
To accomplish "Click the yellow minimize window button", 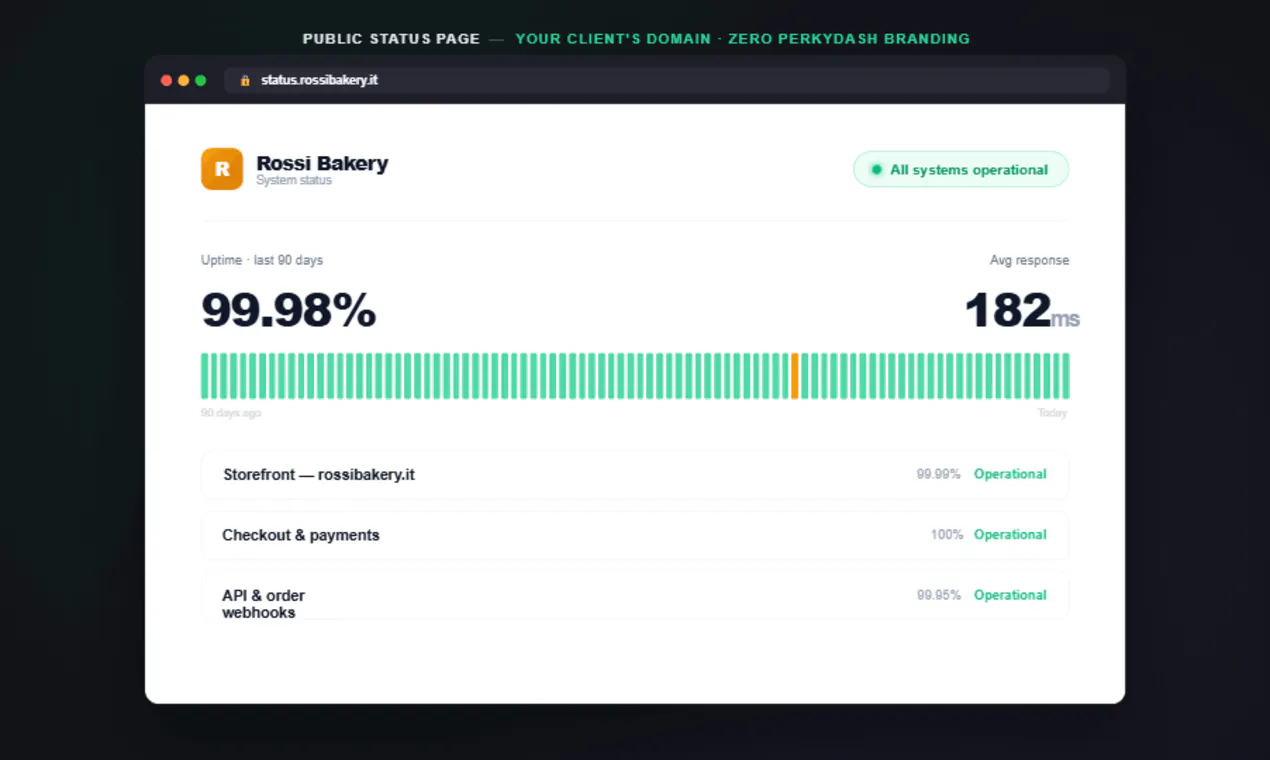I will 184,80.
